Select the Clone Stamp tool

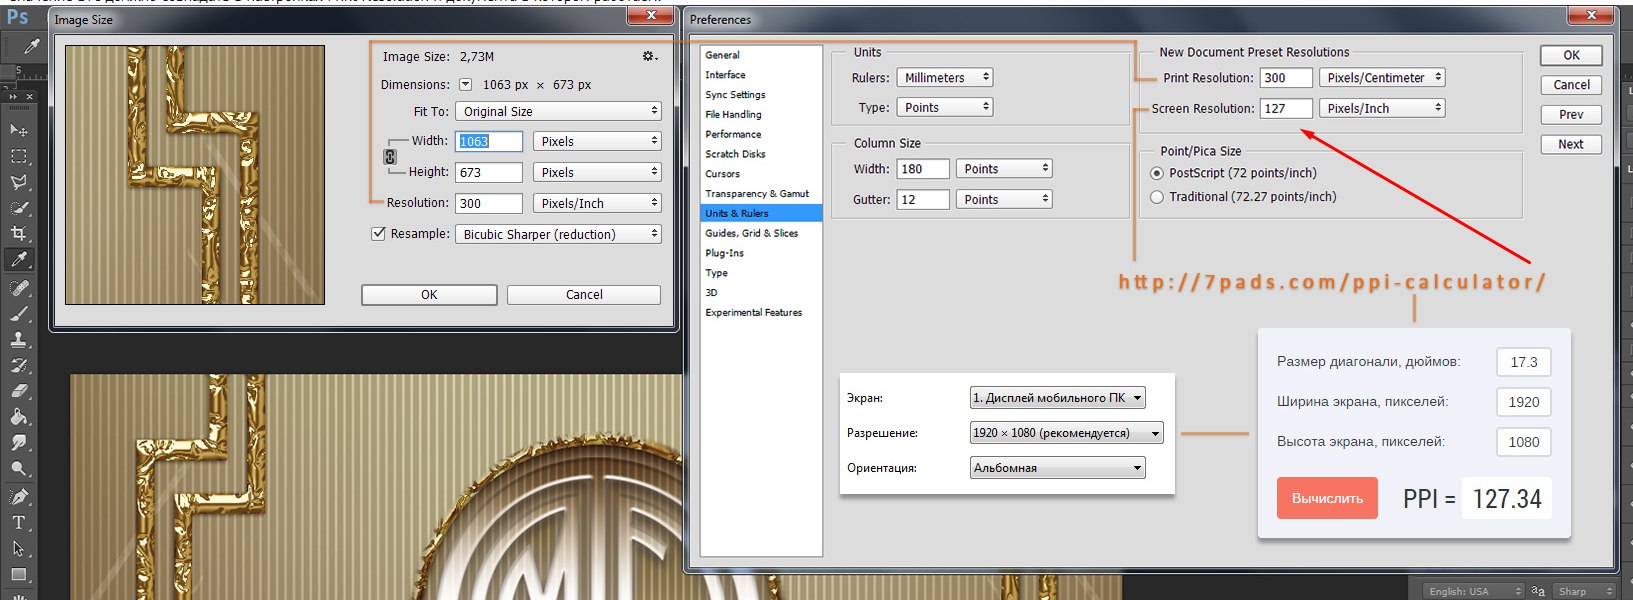pyautogui.click(x=18, y=340)
